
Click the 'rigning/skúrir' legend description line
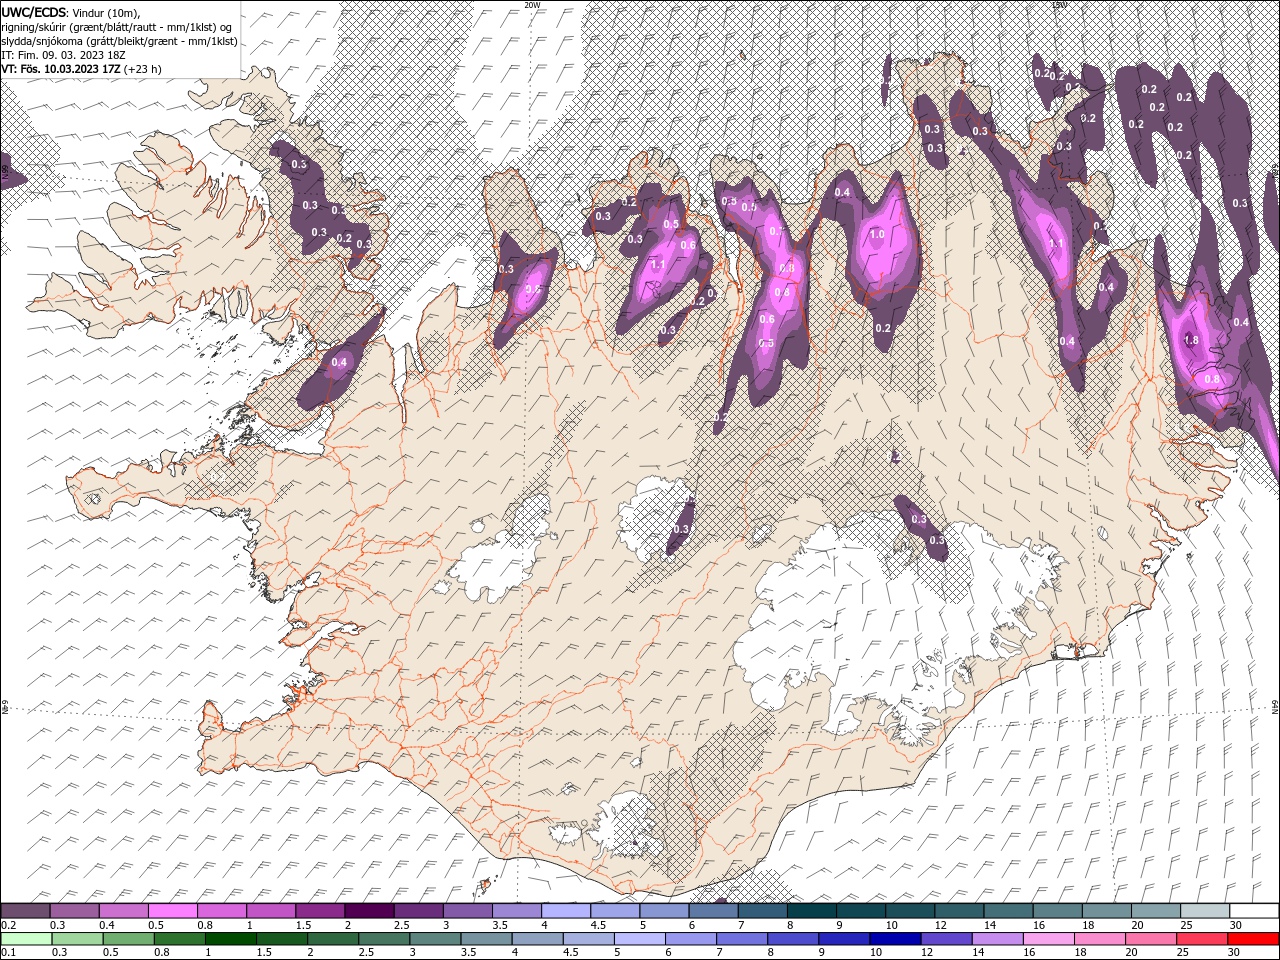pos(117,27)
